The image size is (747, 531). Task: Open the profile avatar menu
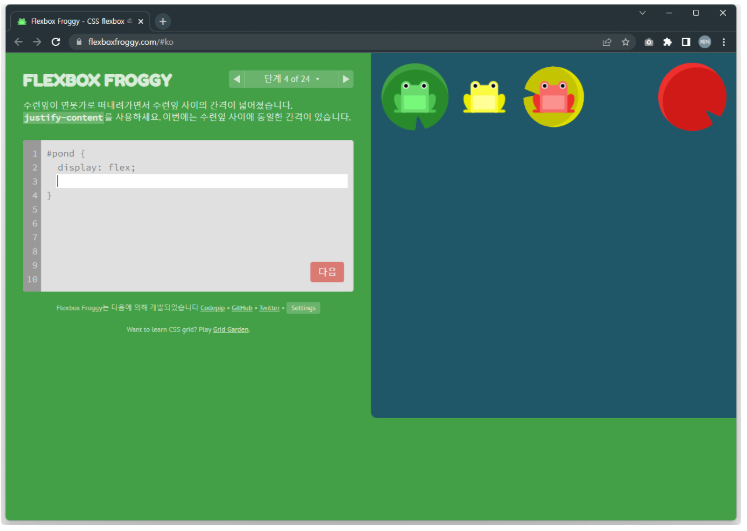[705, 42]
